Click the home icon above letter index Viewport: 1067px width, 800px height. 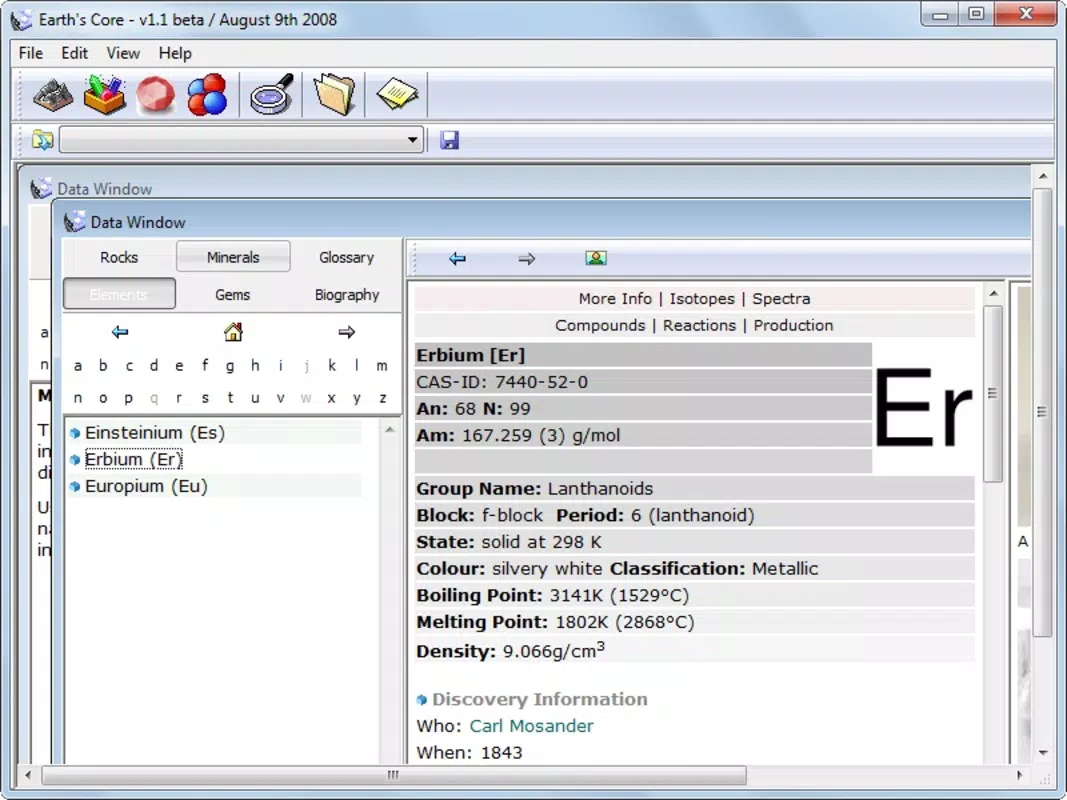pos(233,332)
